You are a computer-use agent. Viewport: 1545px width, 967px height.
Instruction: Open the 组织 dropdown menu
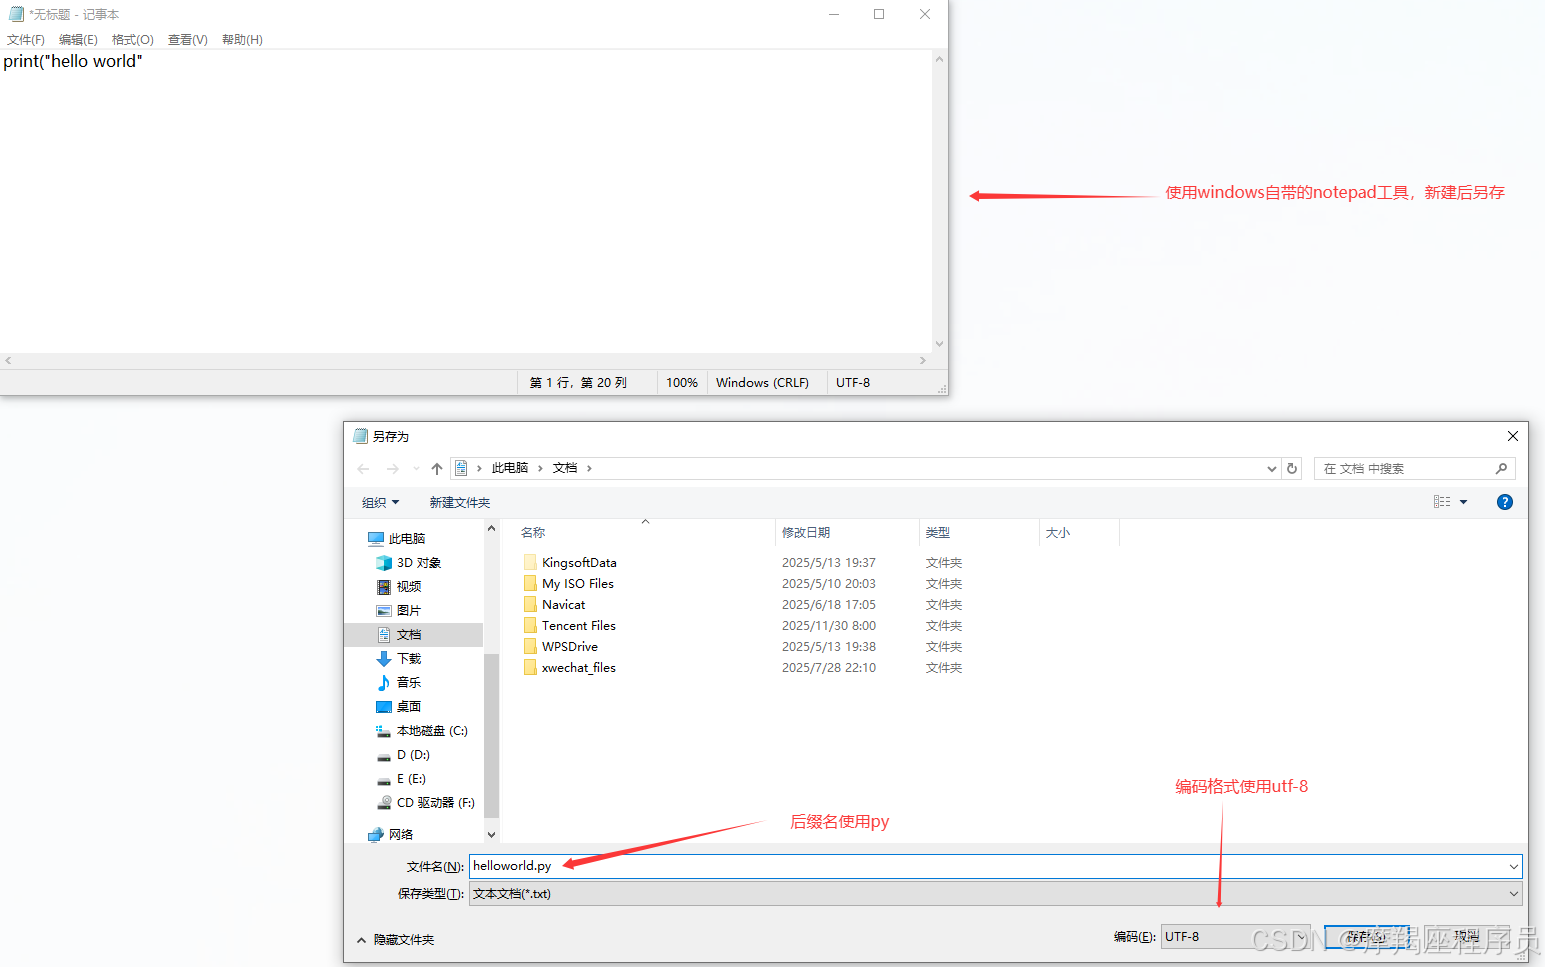click(380, 503)
